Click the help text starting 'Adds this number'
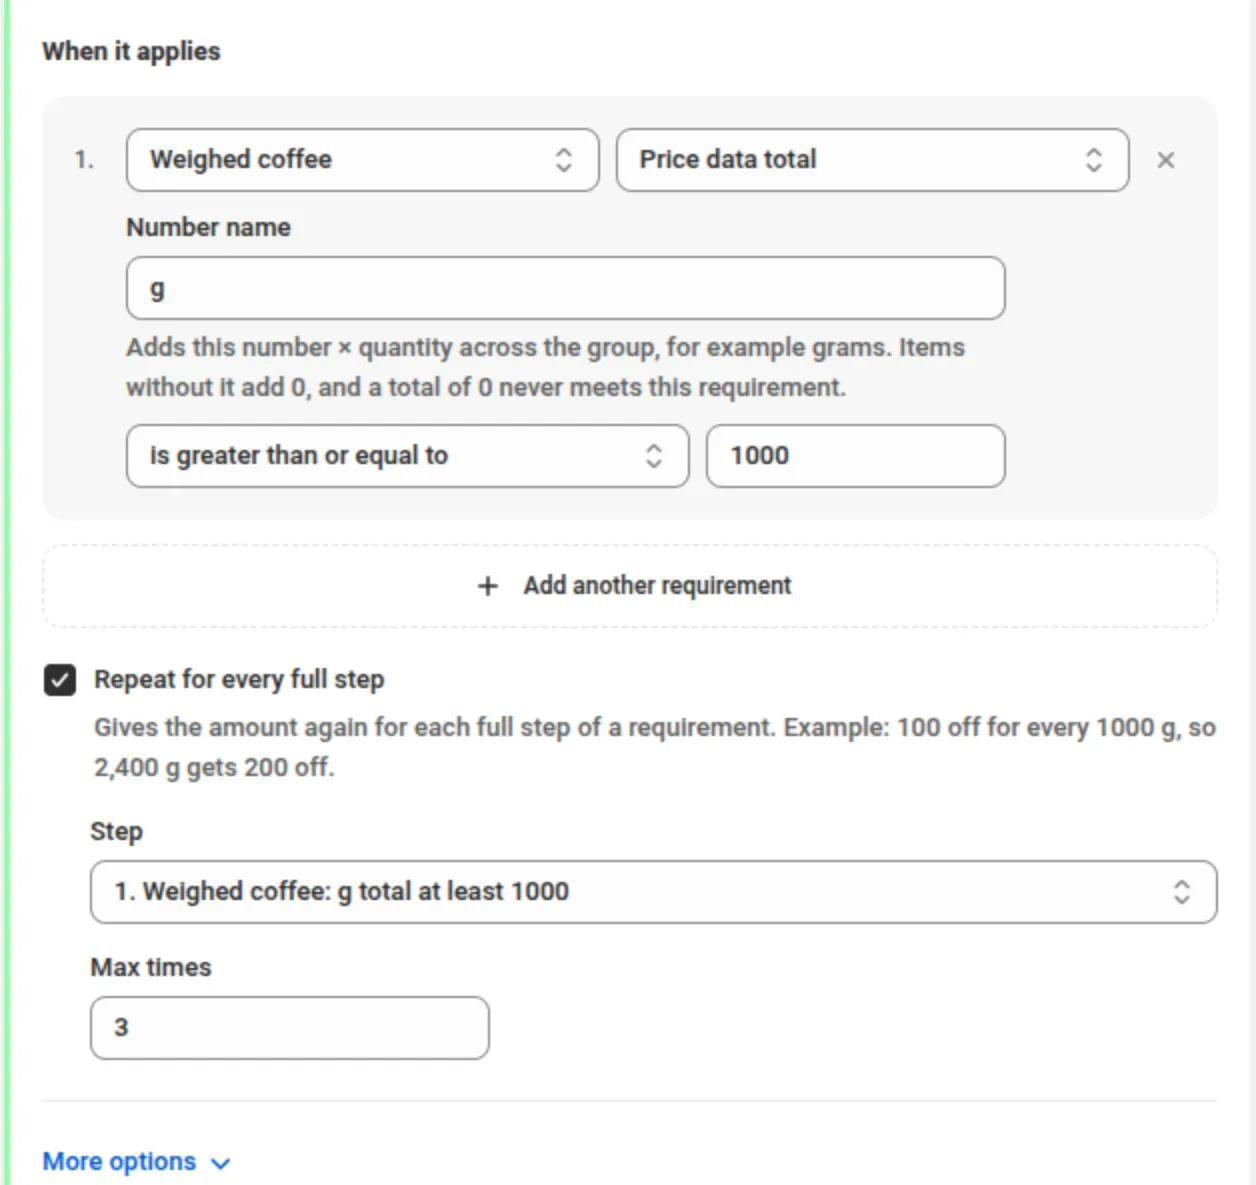The height and width of the screenshot is (1185, 1256). pyautogui.click(x=545, y=367)
